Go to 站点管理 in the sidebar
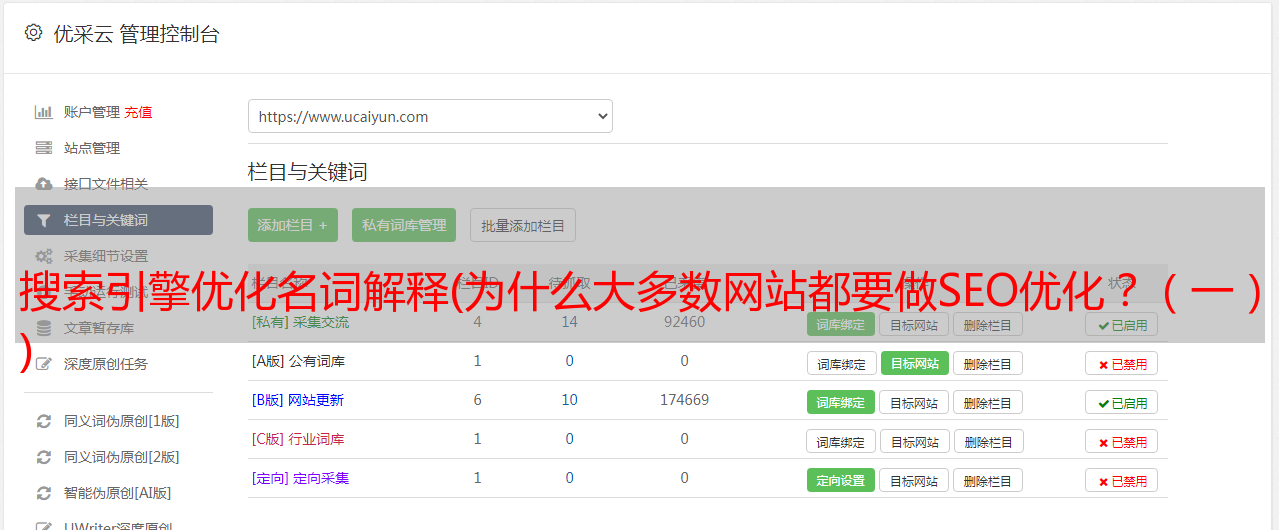This screenshot has height=530, width=1279. pyautogui.click(x=92, y=148)
